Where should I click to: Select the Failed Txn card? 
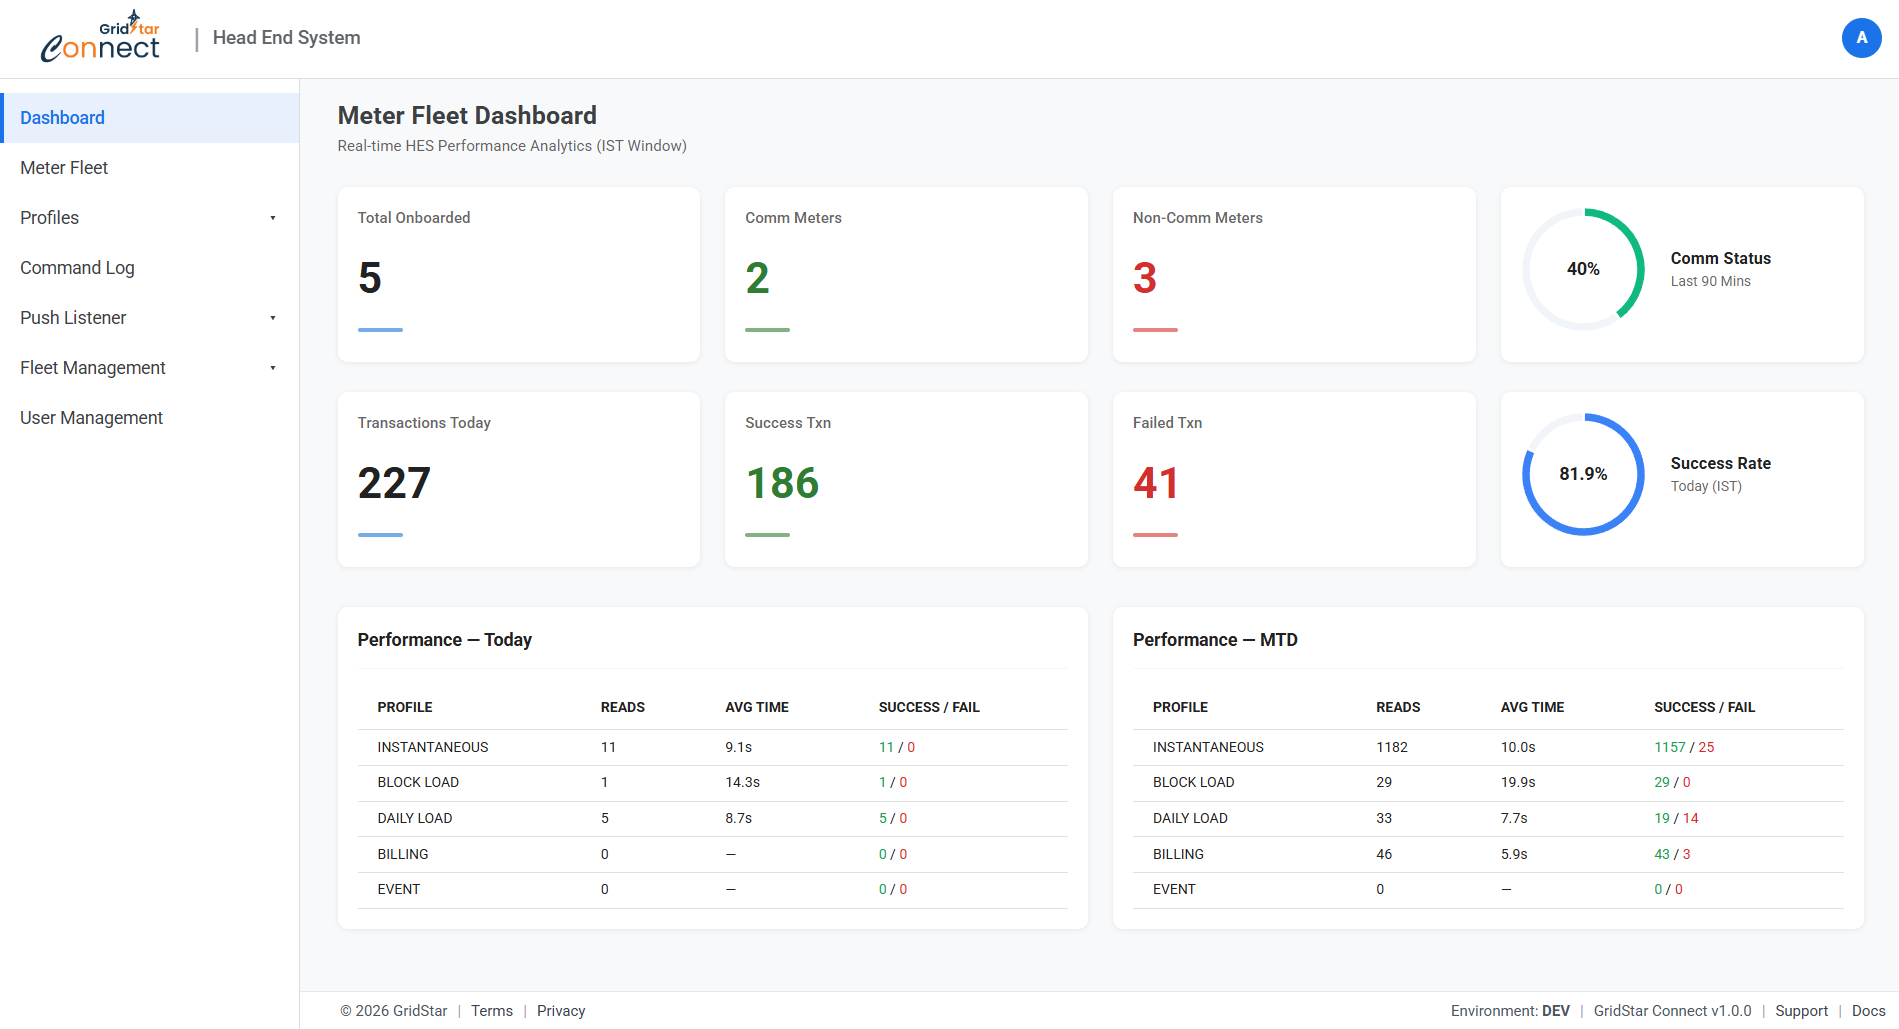[x=1293, y=479]
